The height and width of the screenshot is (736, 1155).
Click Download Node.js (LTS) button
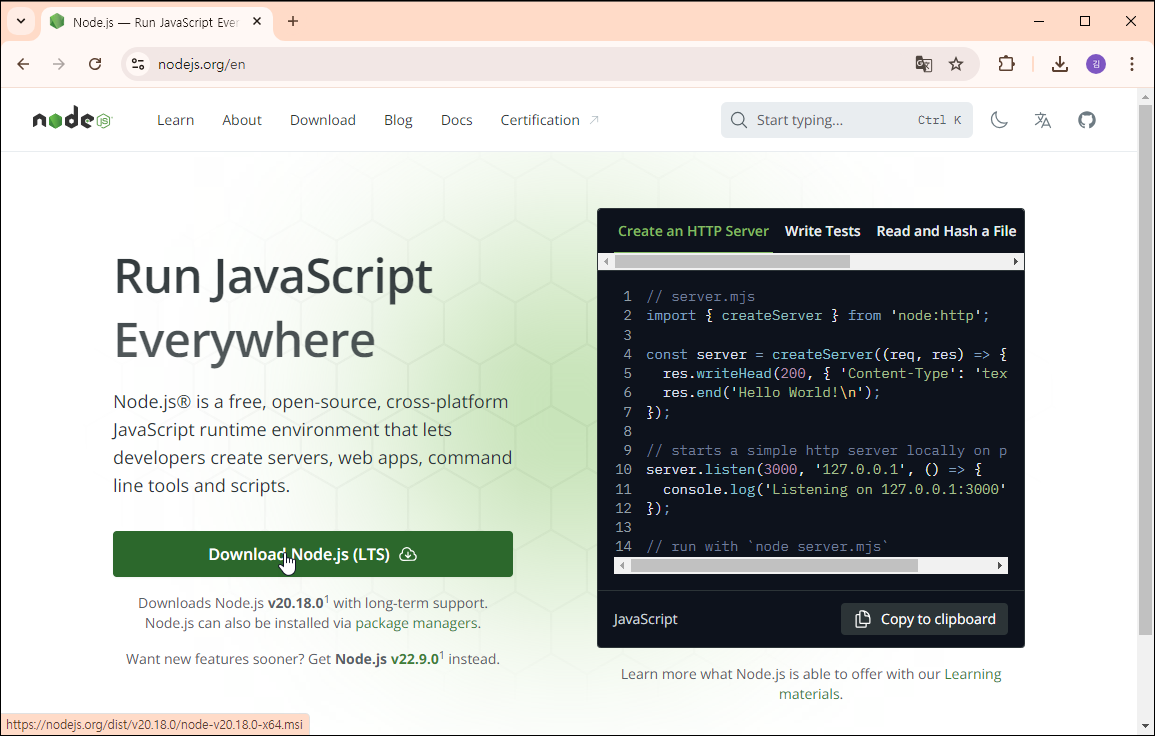tap(312, 554)
